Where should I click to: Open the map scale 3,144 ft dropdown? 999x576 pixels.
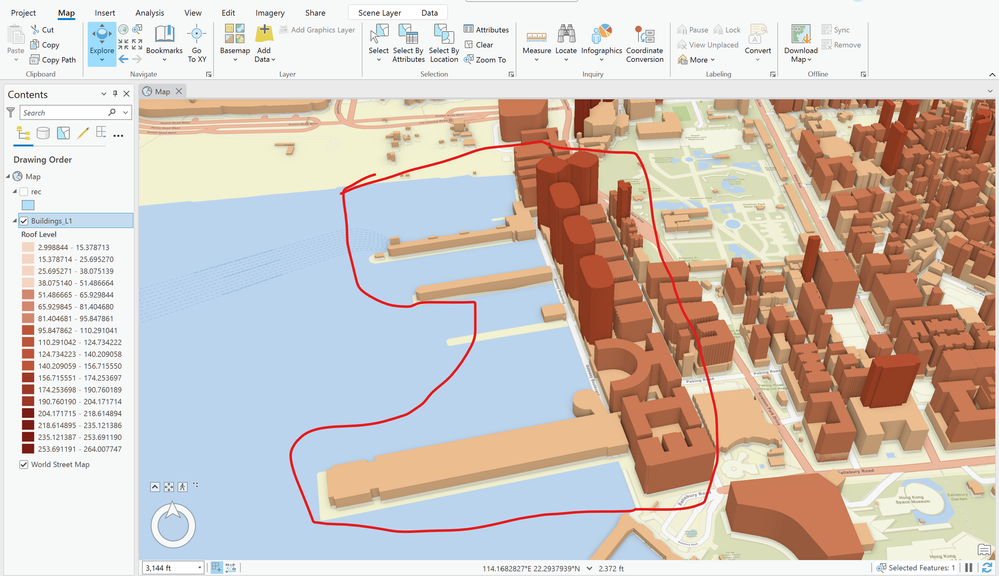click(x=199, y=568)
